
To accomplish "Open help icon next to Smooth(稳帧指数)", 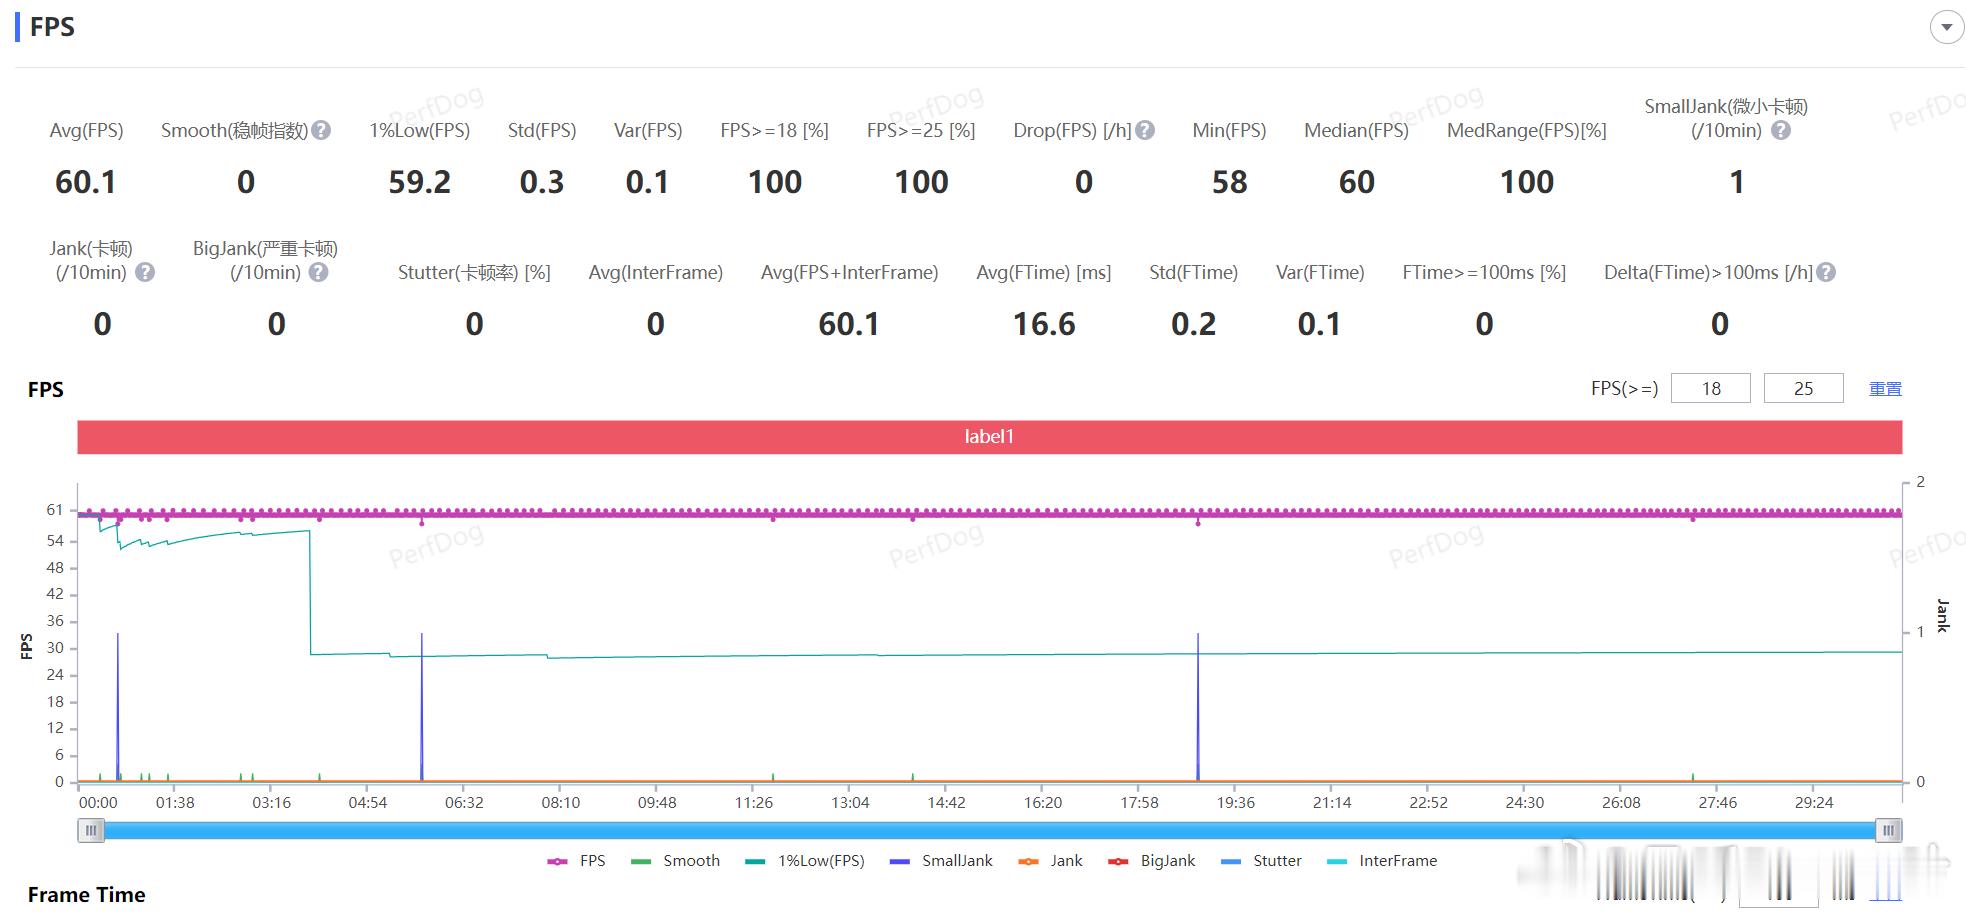I will [x=321, y=130].
